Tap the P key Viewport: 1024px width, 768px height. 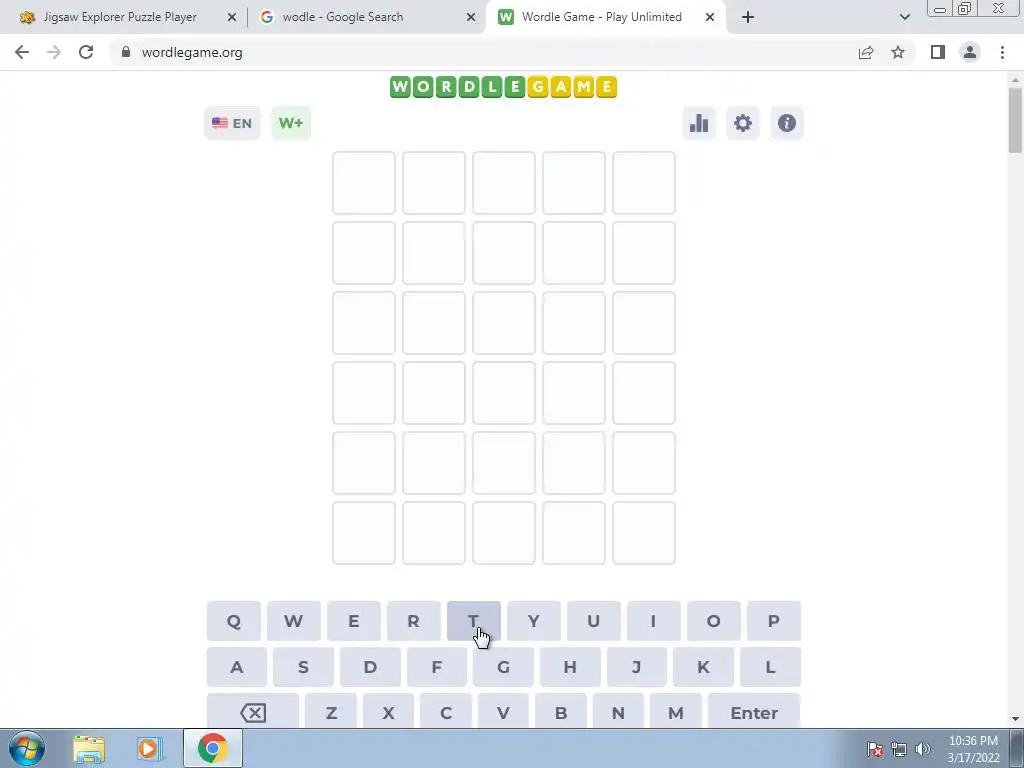pos(774,621)
